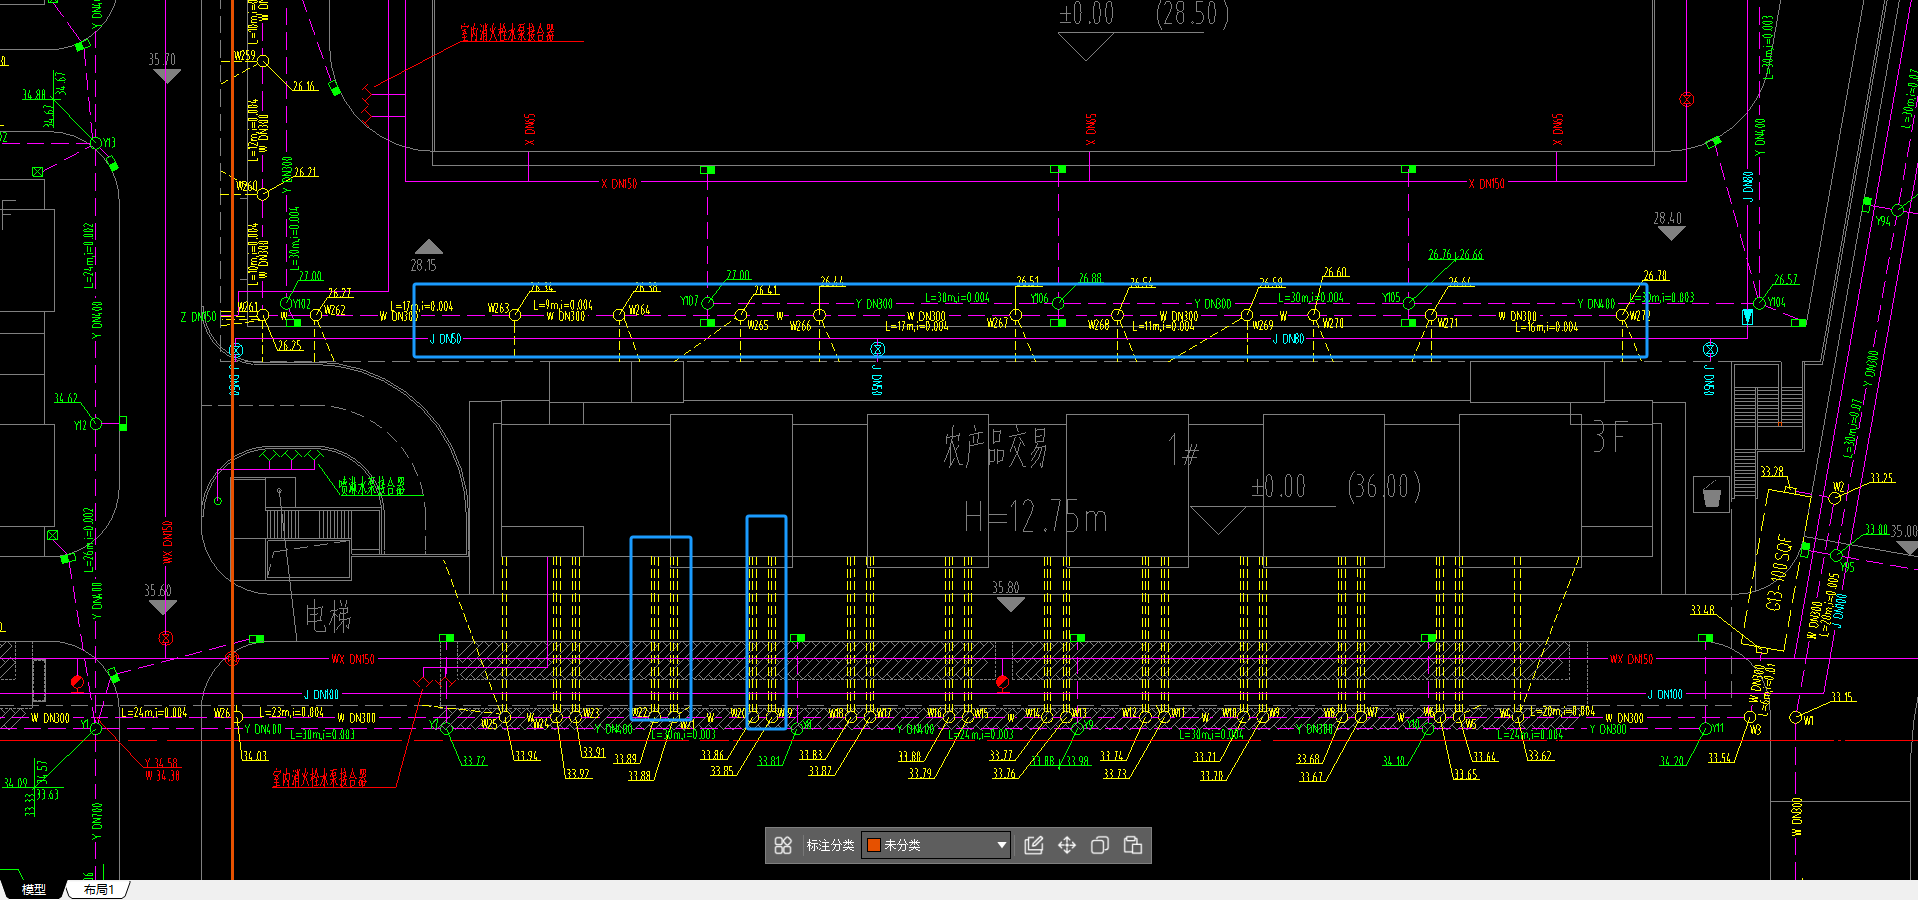Select the 农产品交易 building label
The image size is (1918, 900).
pos(995,447)
